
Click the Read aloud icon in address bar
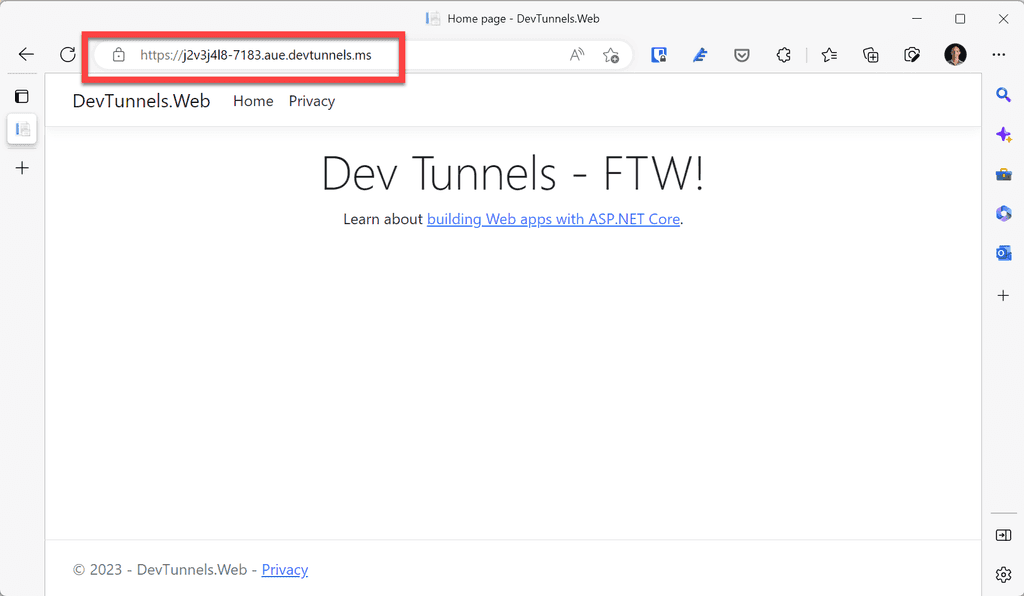(577, 55)
